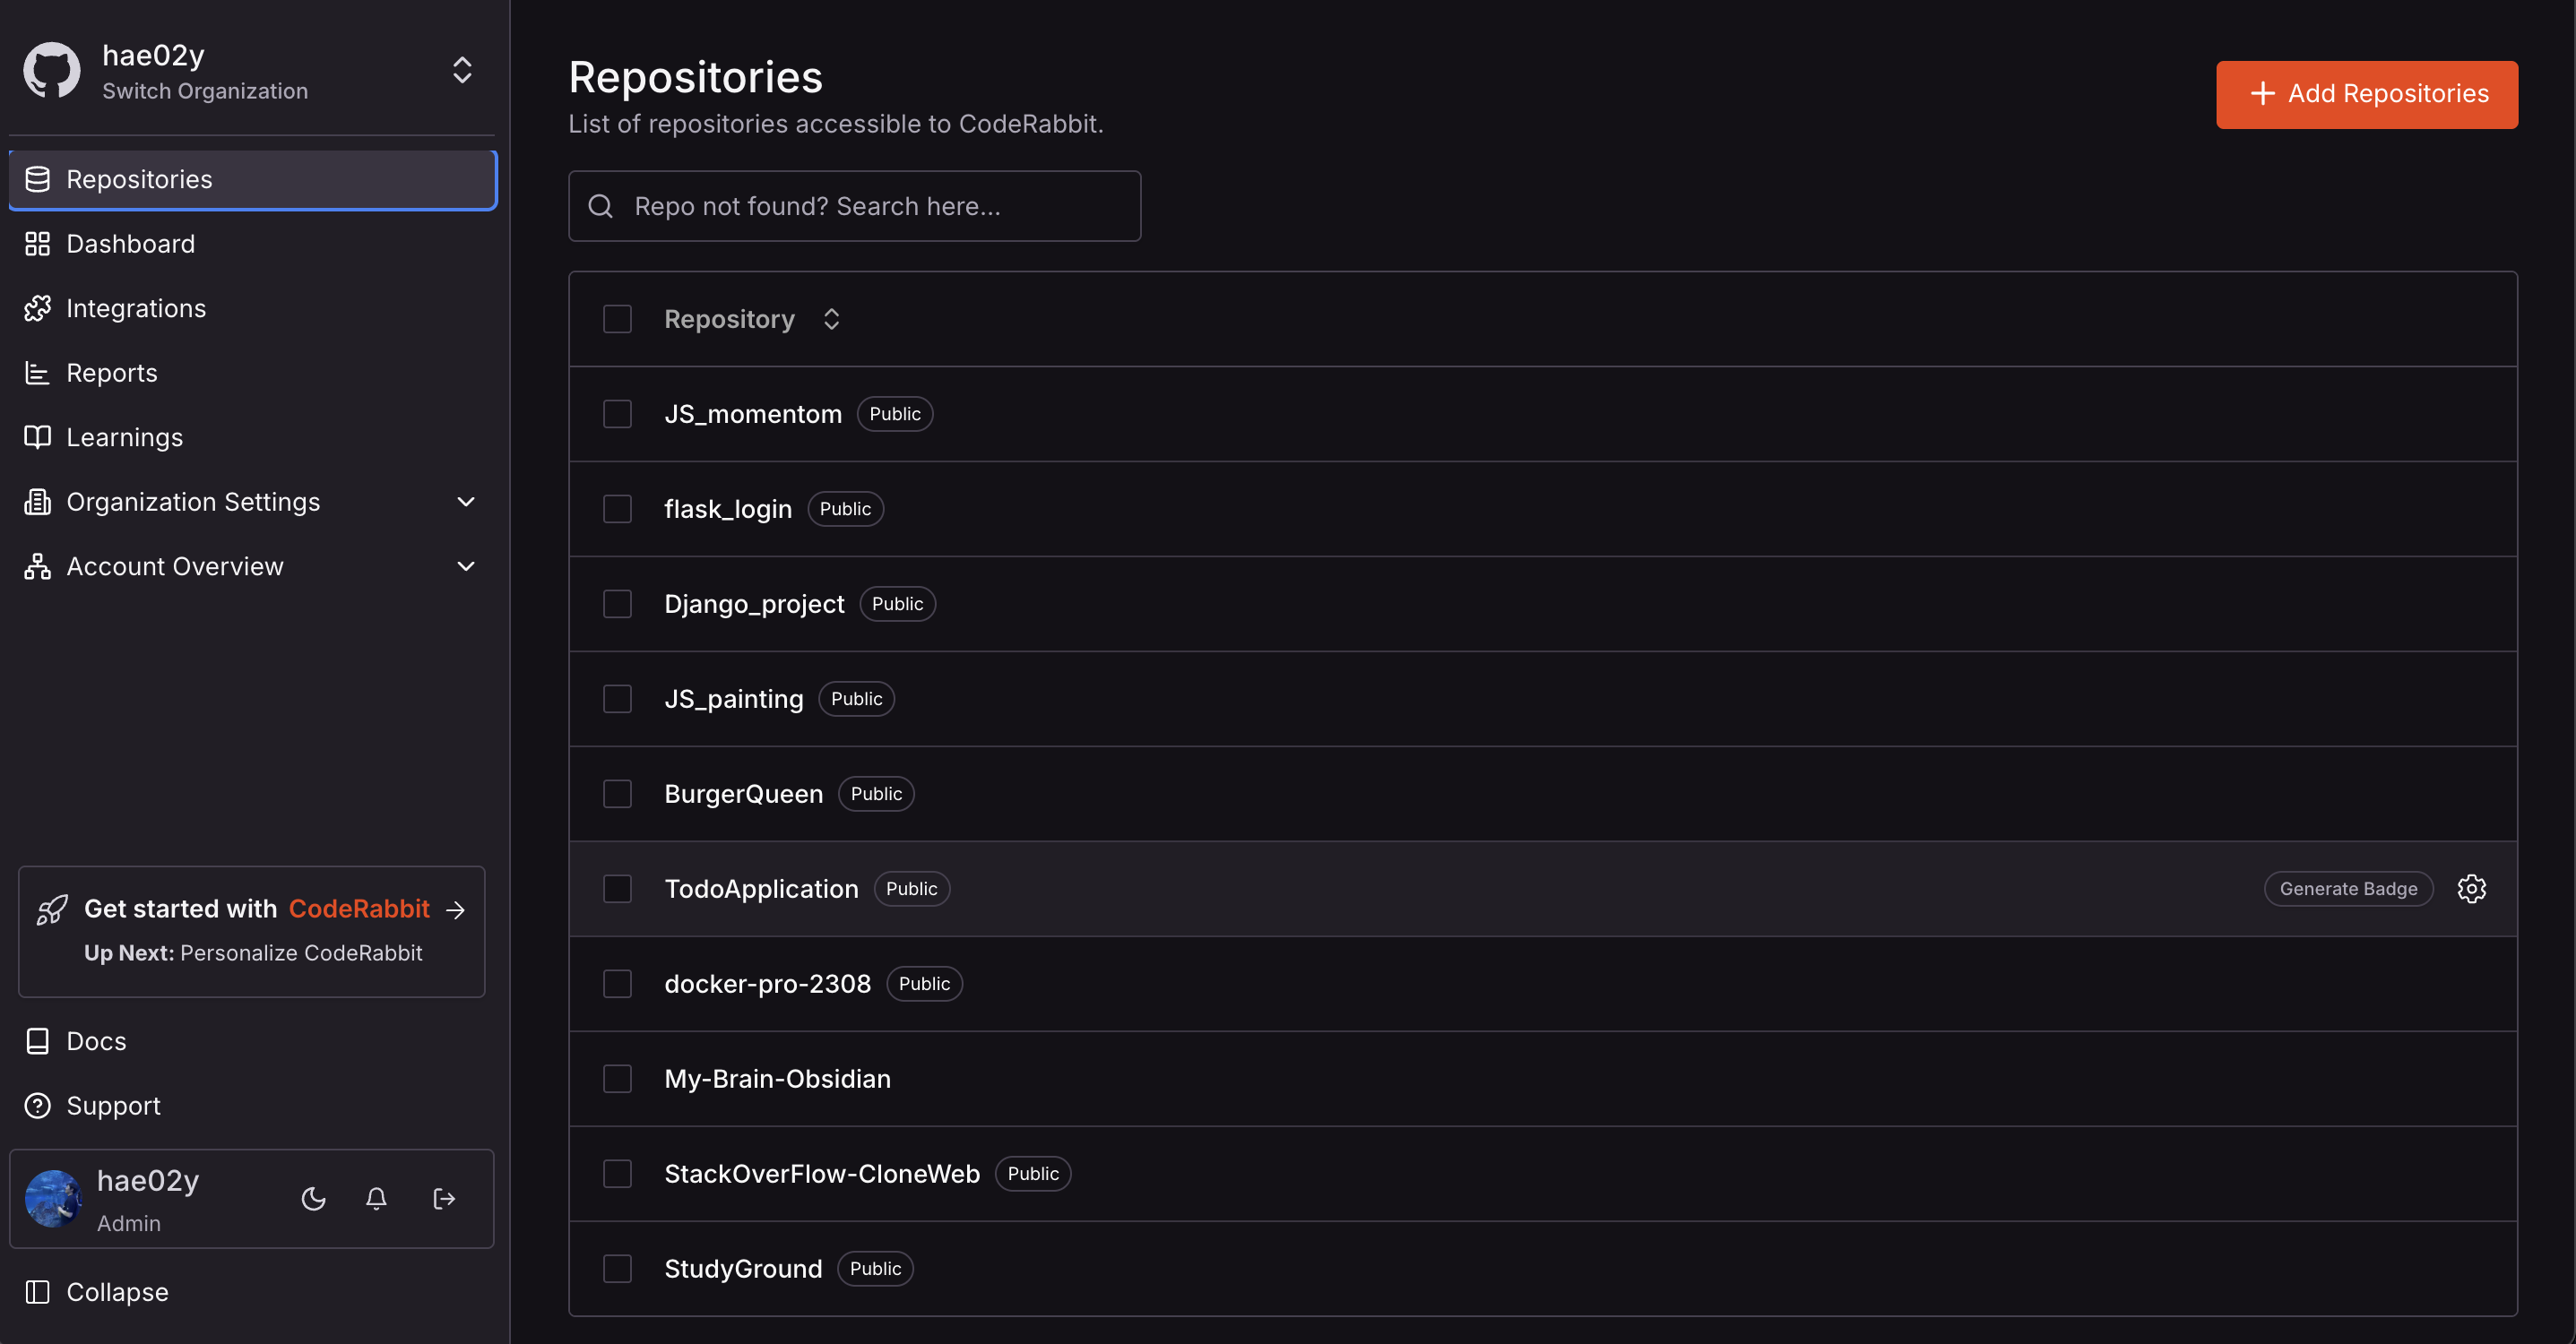2576x1344 pixels.
Task: Open the Integrations page
Action: 136,308
